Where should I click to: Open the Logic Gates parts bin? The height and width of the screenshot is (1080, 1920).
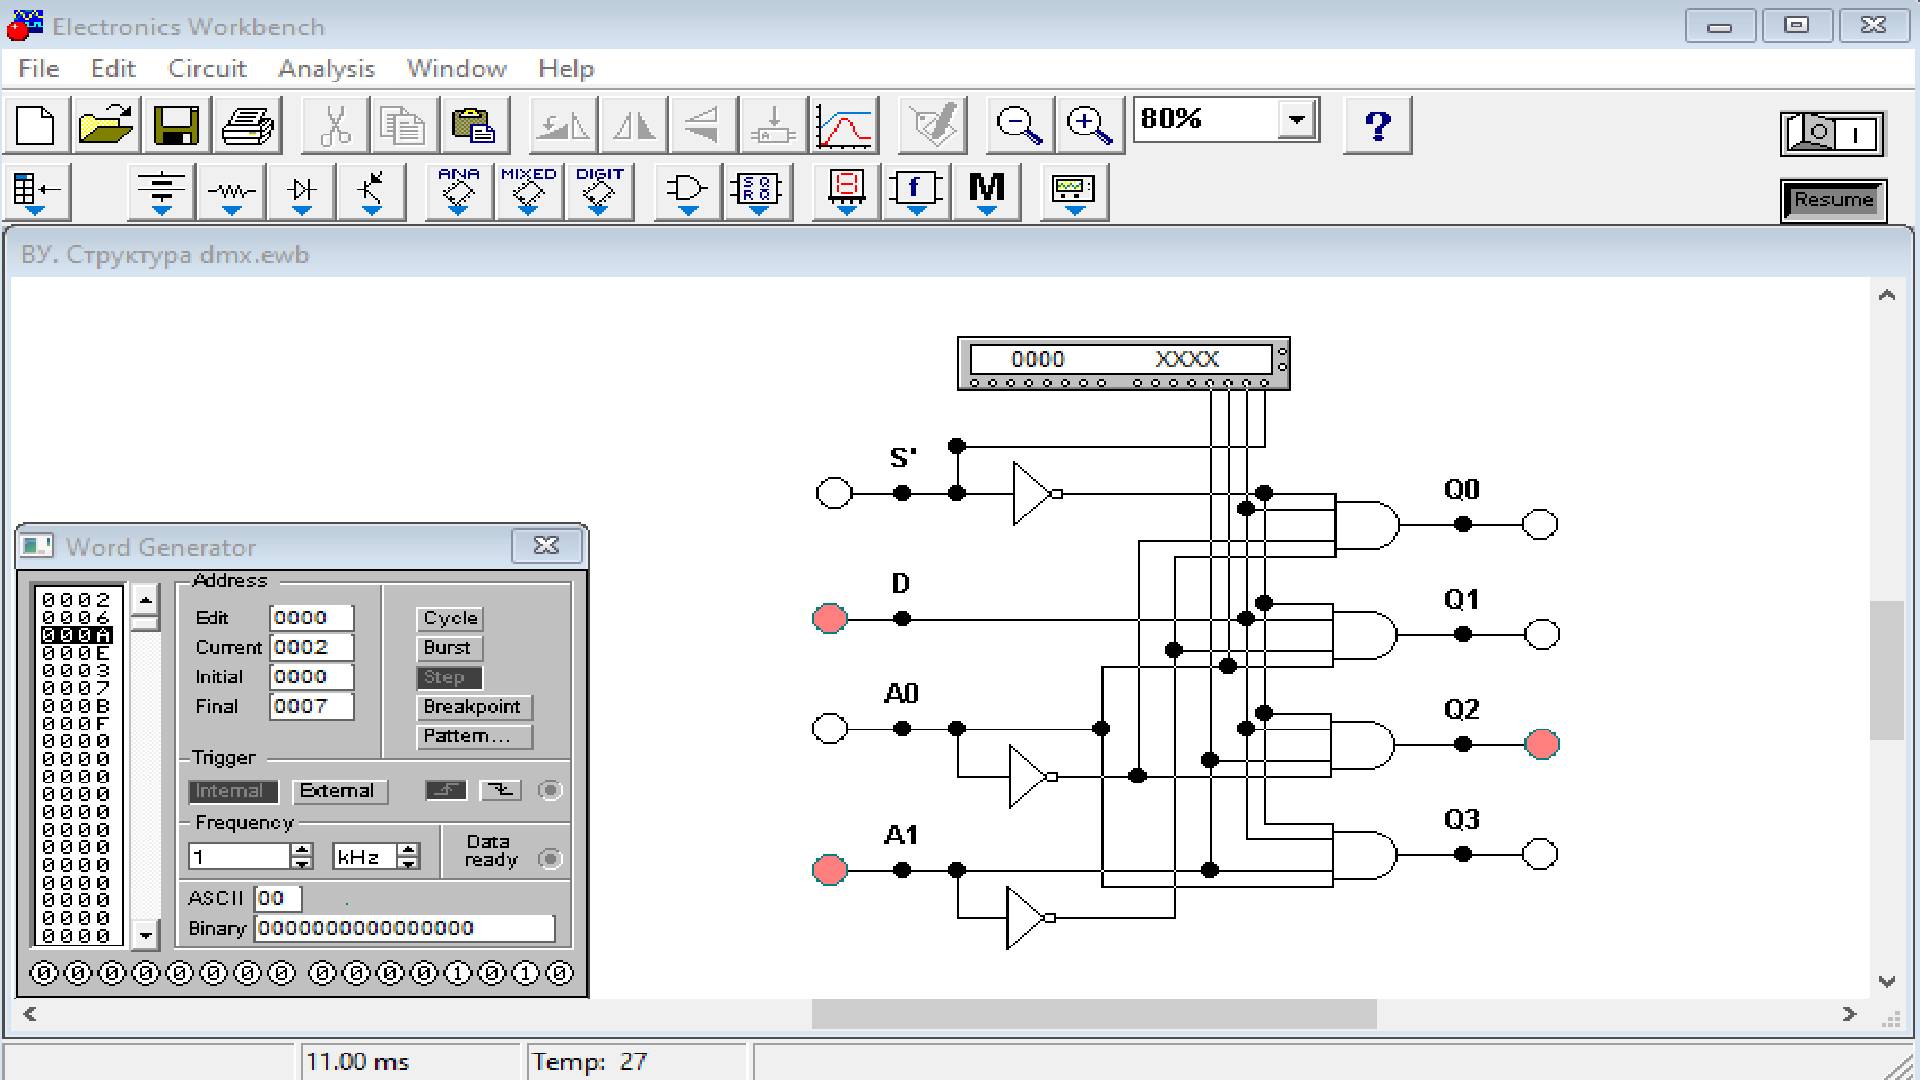[686, 190]
